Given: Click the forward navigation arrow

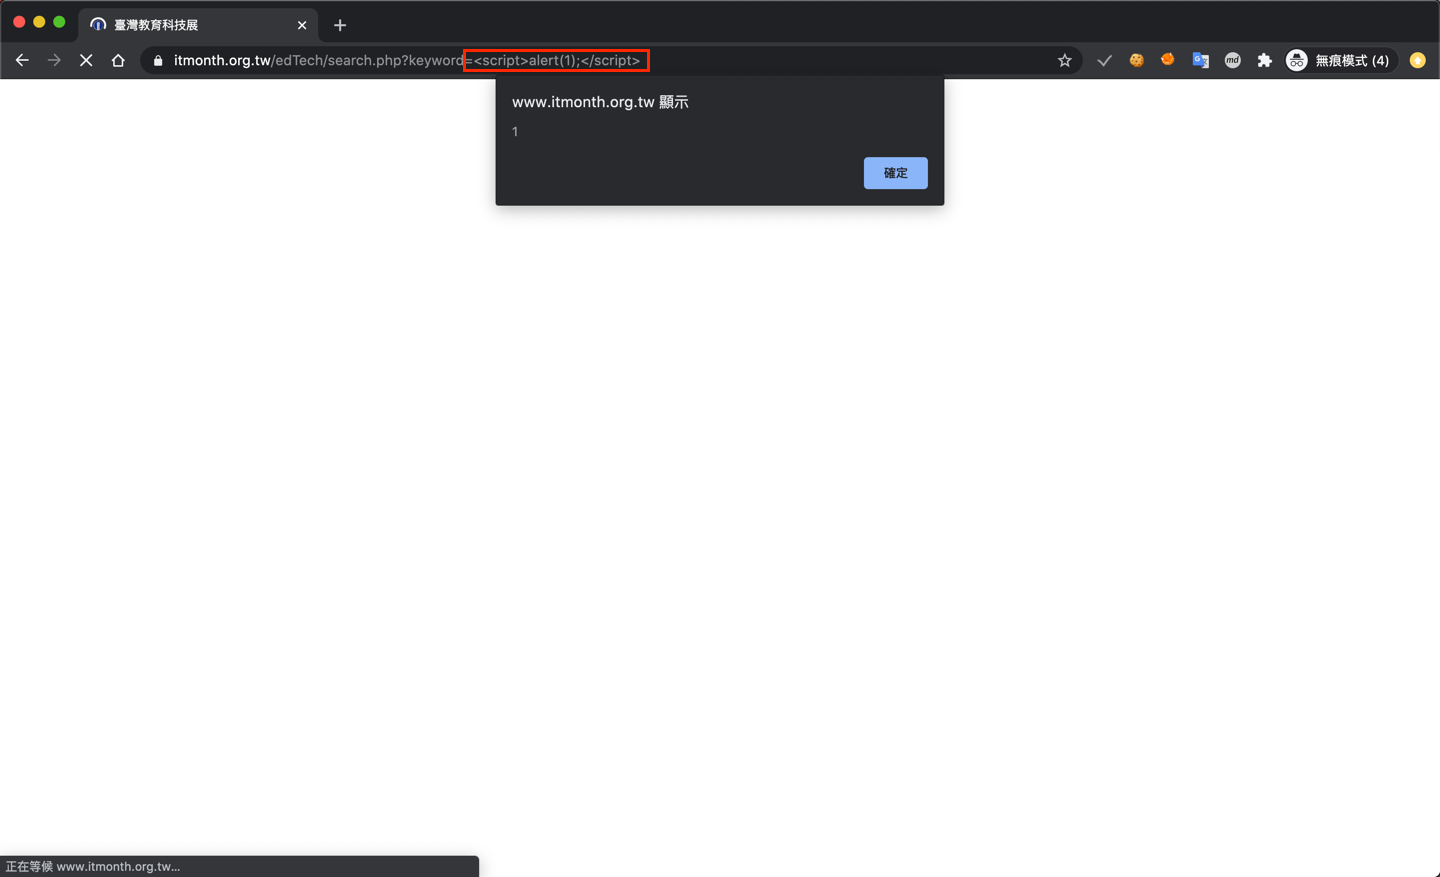Looking at the screenshot, I should pos(54,61).
